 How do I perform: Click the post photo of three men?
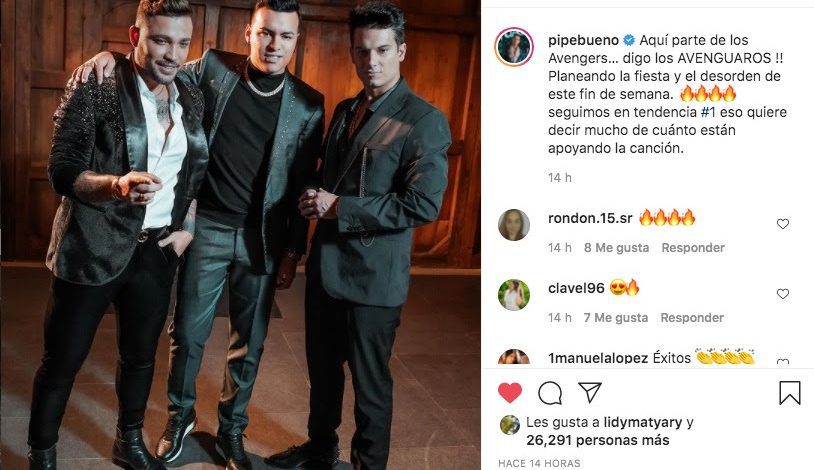pyautogui.click(x=240, y=235)
